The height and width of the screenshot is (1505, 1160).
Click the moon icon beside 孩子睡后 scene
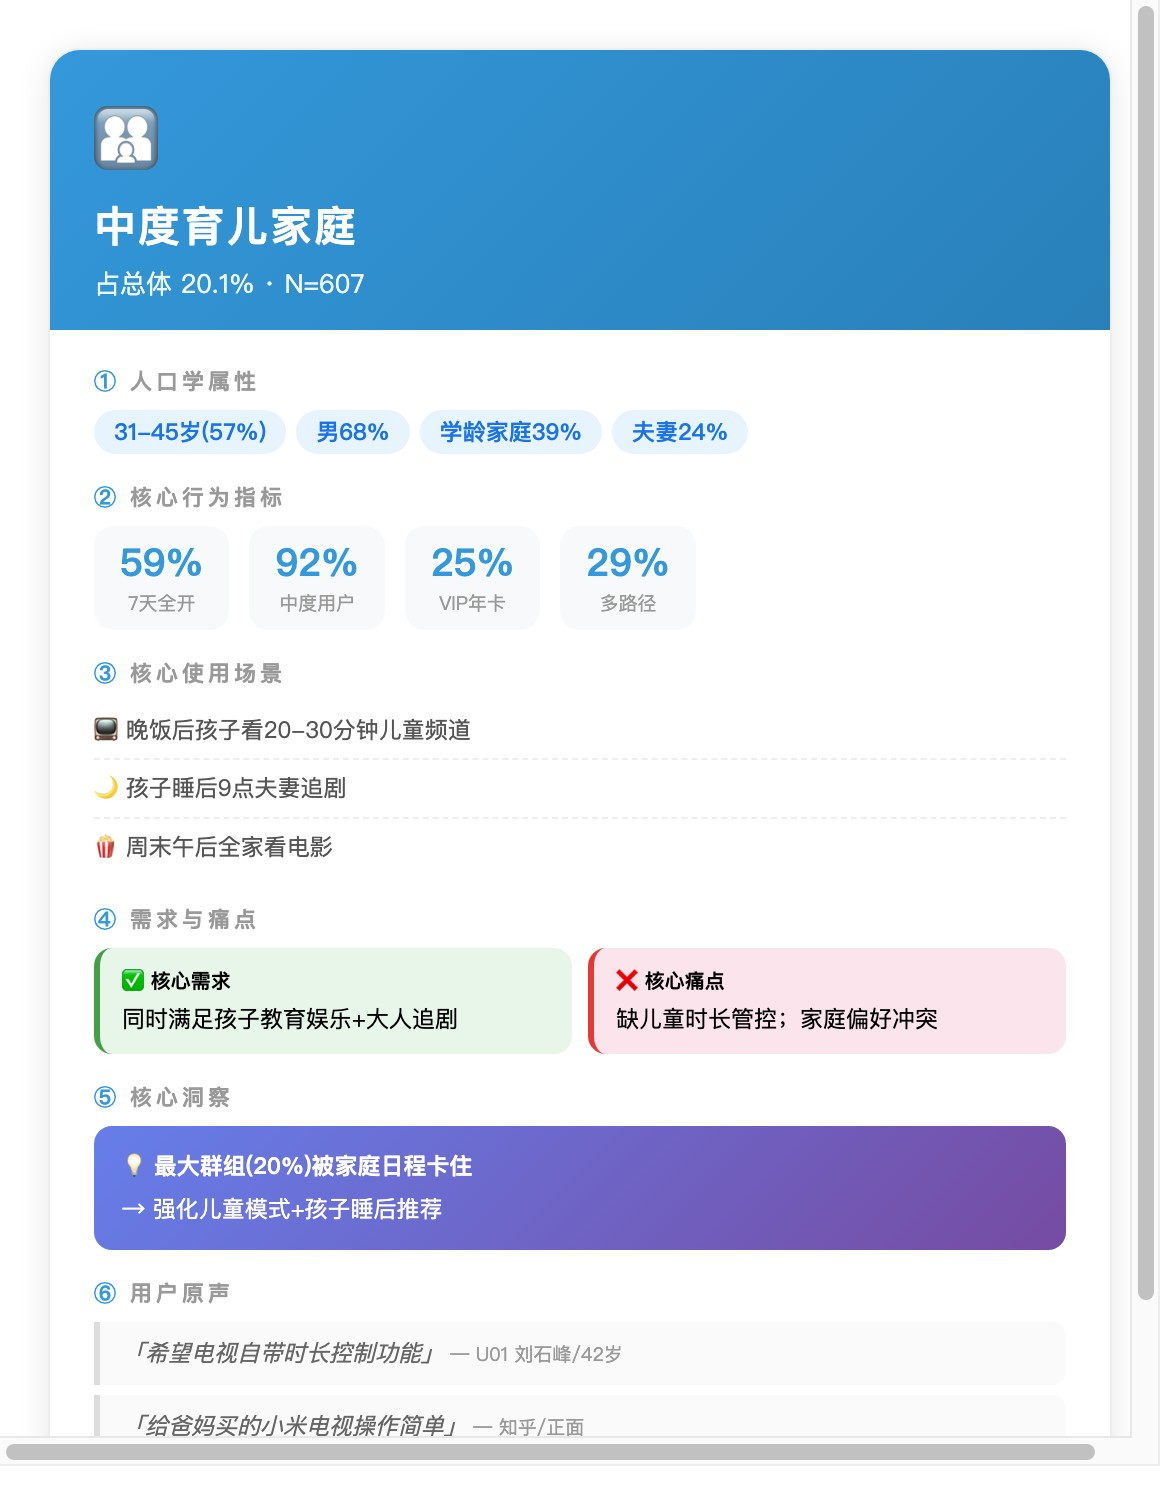click(x=106, y=788)
